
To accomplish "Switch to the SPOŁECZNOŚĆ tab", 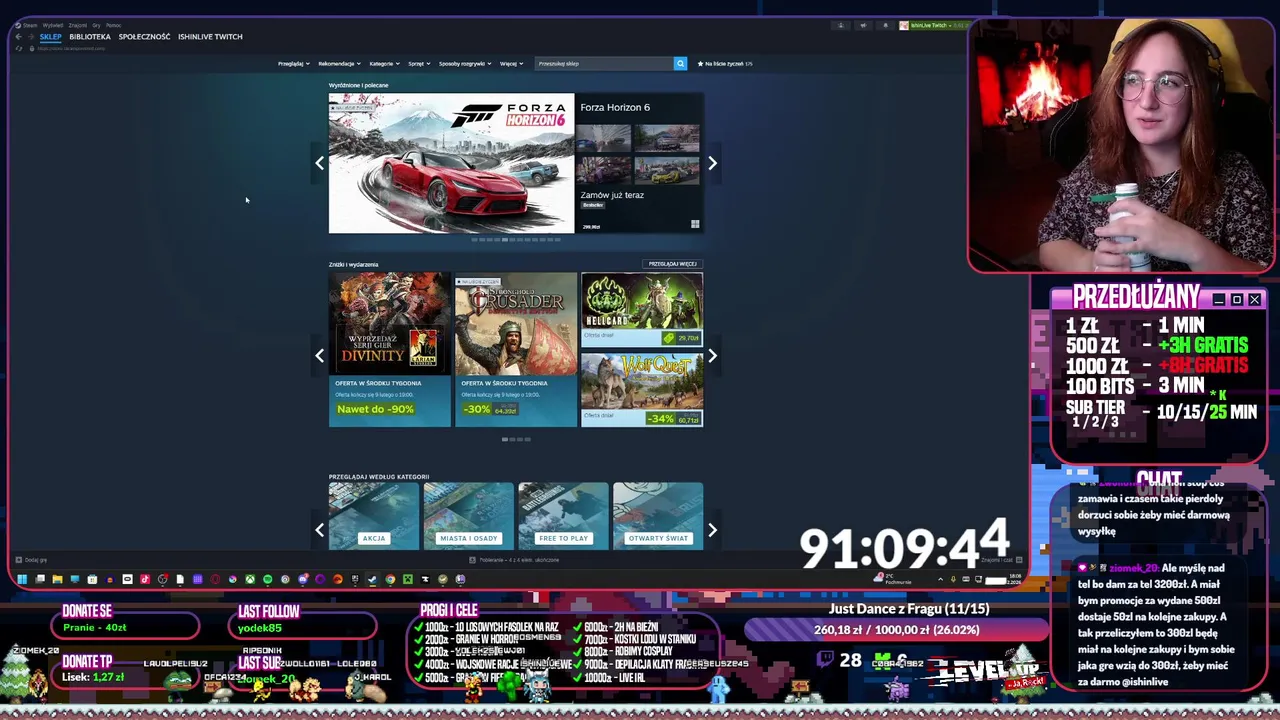I will point(144,37).
